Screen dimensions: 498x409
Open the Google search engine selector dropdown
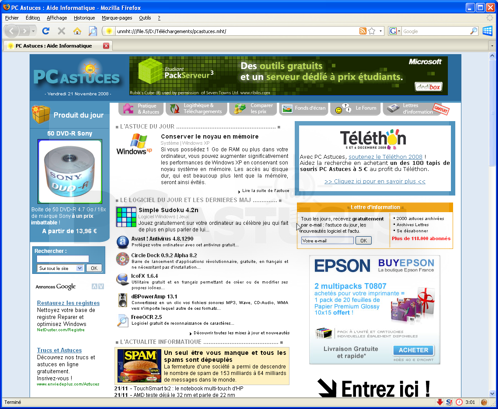coord(399,31)
